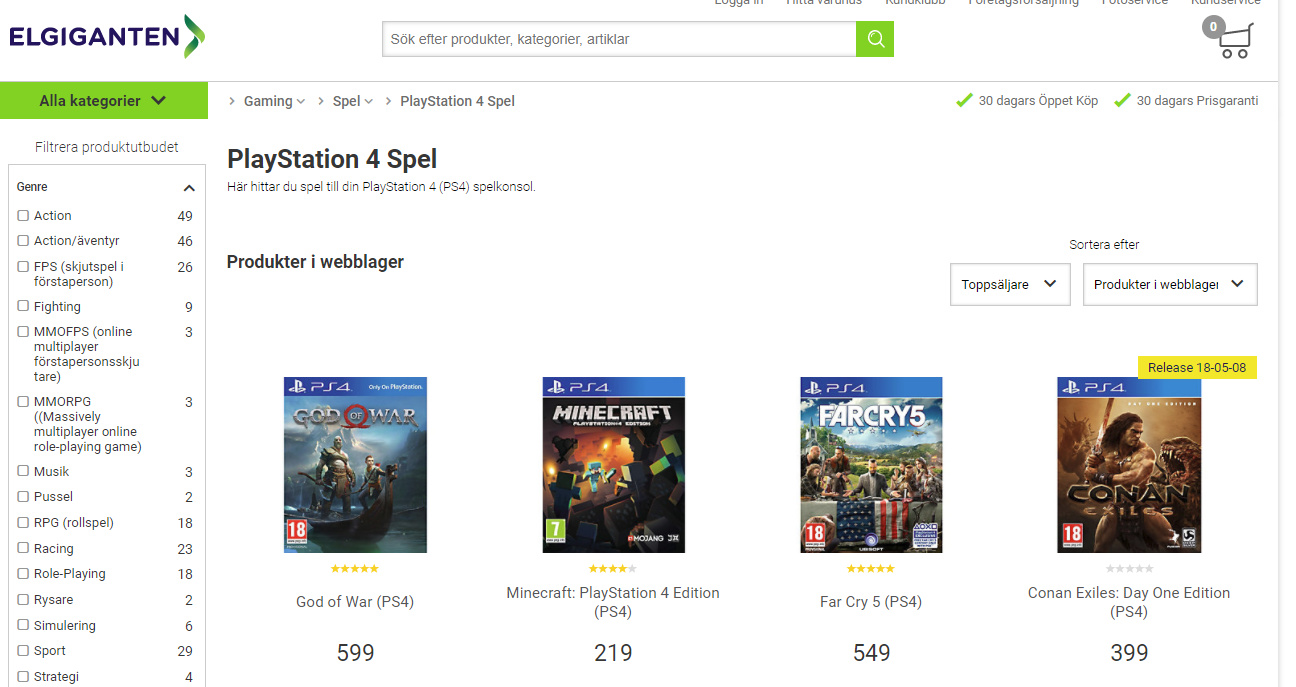Expand the Alla kategorier menu
The height and width of the screenshot is (687, 1296).
(x=104, y=100)
